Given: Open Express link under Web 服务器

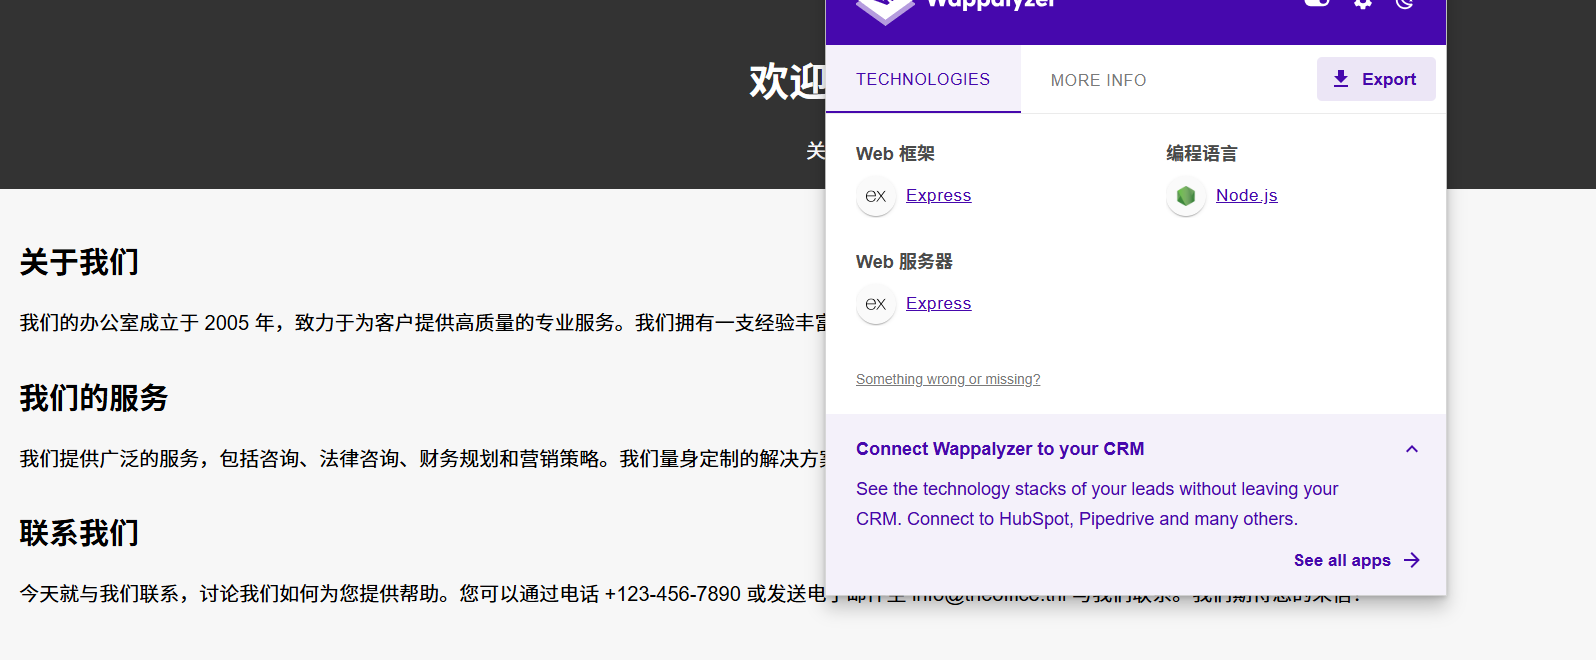Looking at the screenshot, I should tap(938, 304).
